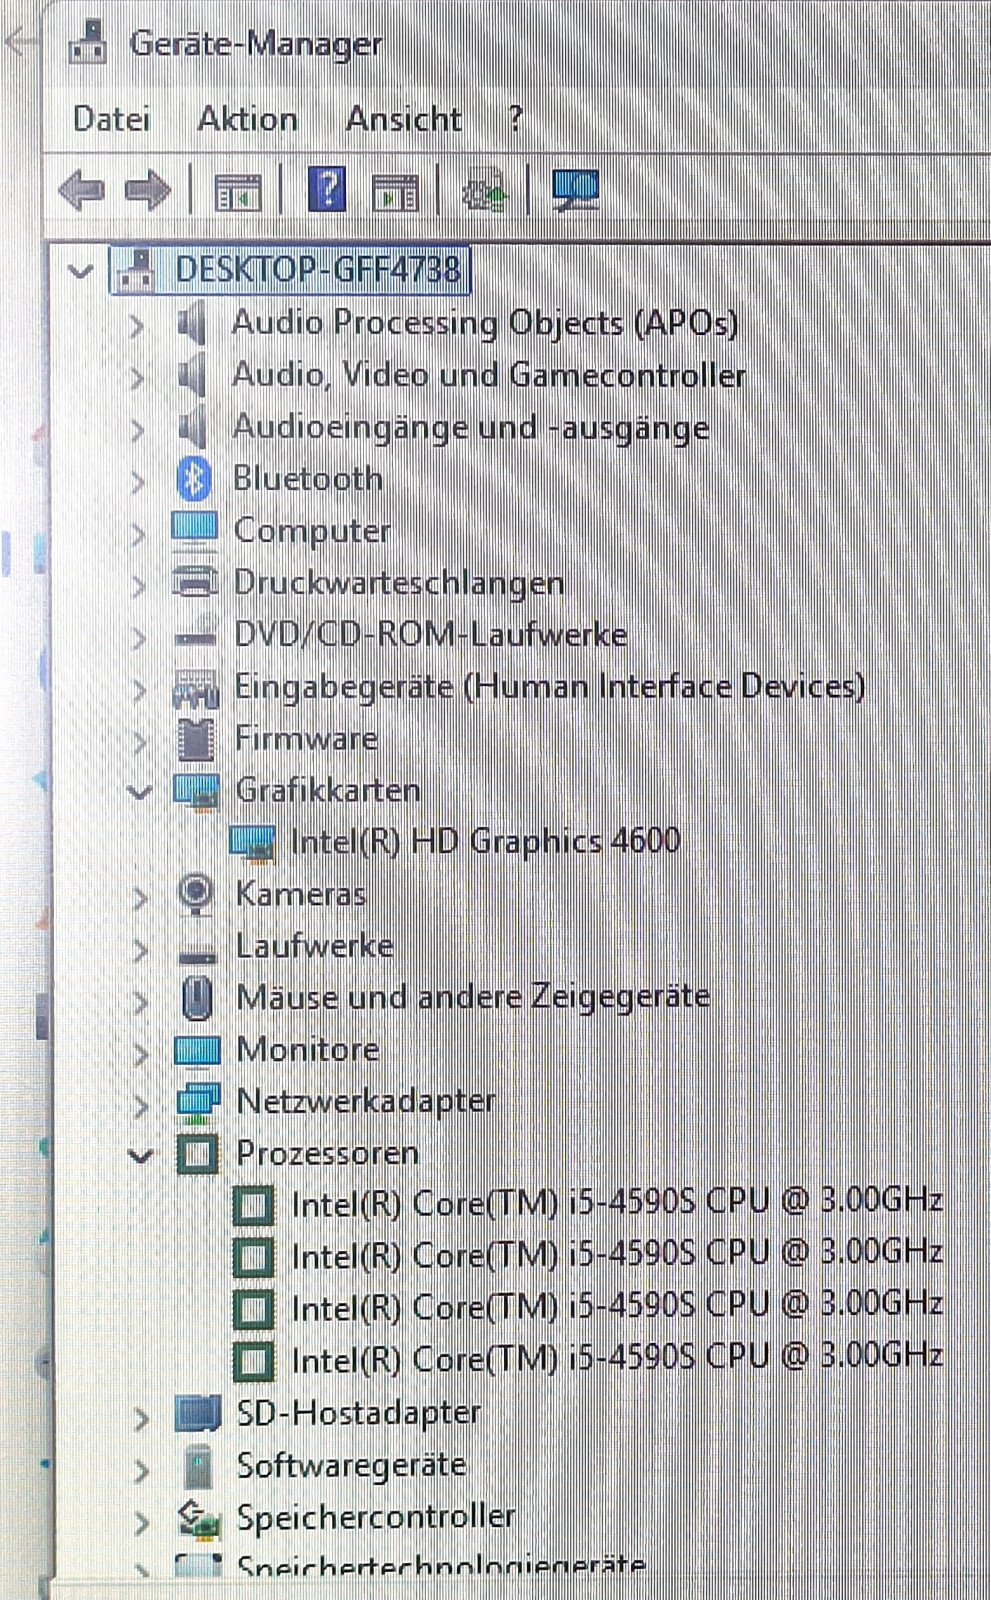Viewport: 991px width, 1600px height.
Task: Select the third Intel Core i5-4590S entry
Action: 617,1306
